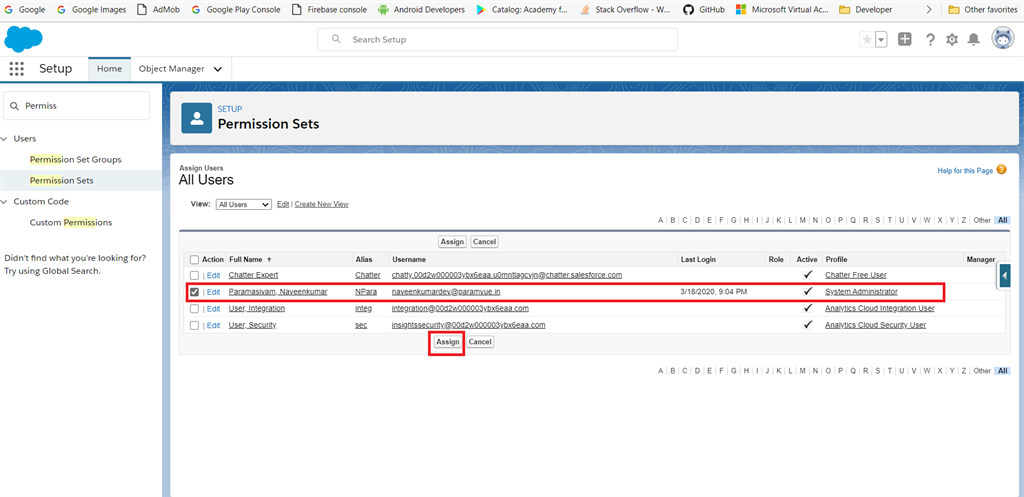Open the GitHub bookmark
Screen dimensions: 1024x497
pos(704,10)
